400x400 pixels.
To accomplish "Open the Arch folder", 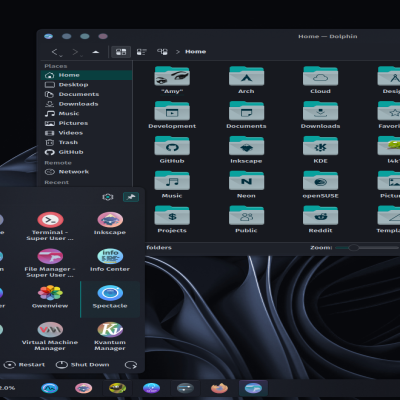I will pos(246,80).
